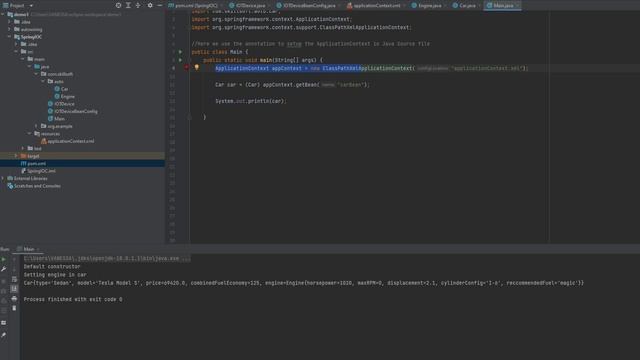
Task: Expand the test folder
Action: (x=23, y=148)
